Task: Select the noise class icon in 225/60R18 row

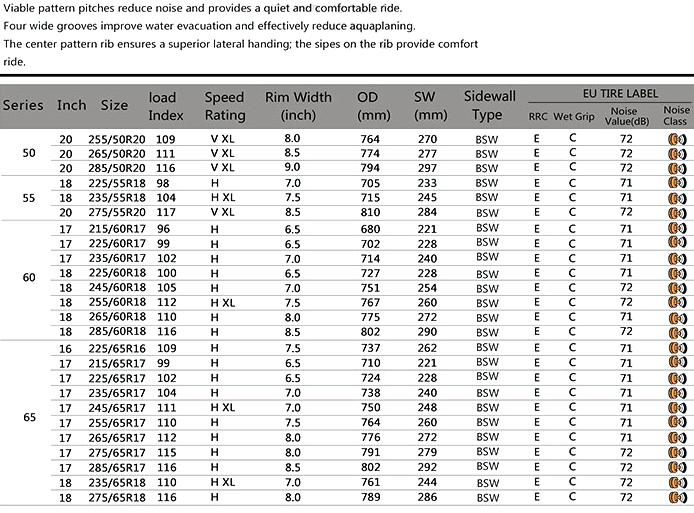Action: click(x=677, y=274)
